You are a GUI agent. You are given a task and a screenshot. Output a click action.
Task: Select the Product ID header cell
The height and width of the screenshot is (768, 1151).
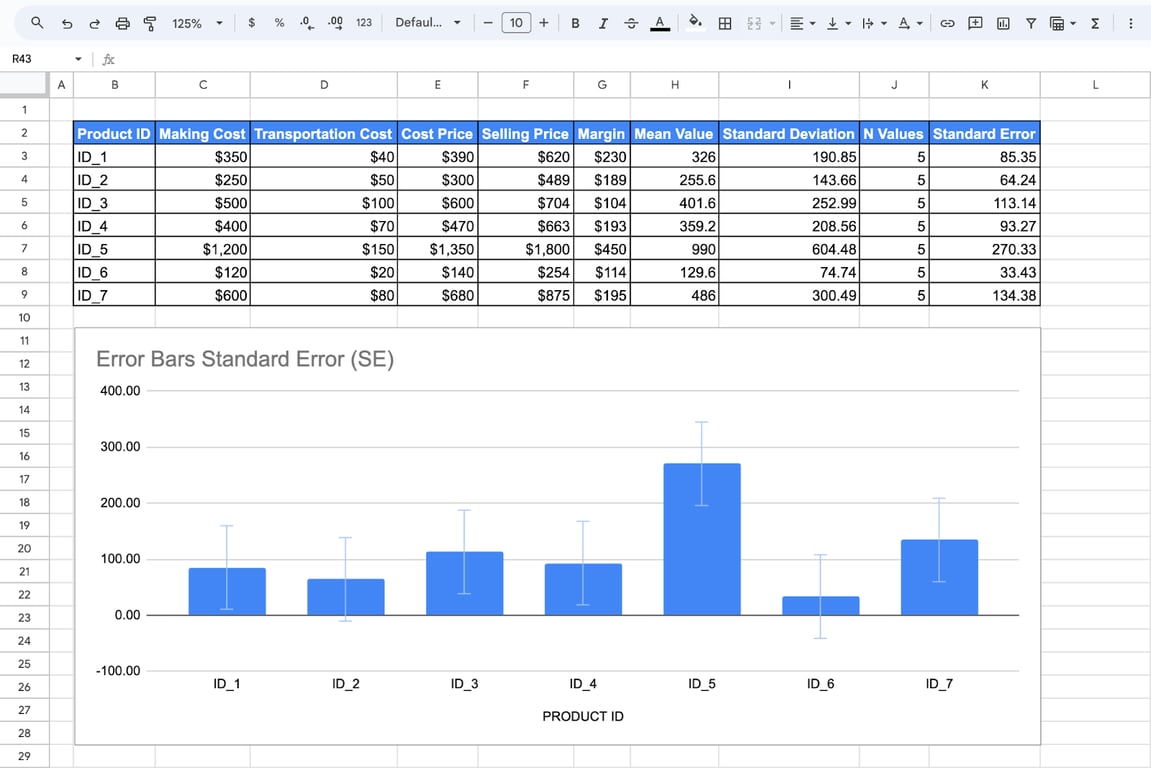point(114,134)
